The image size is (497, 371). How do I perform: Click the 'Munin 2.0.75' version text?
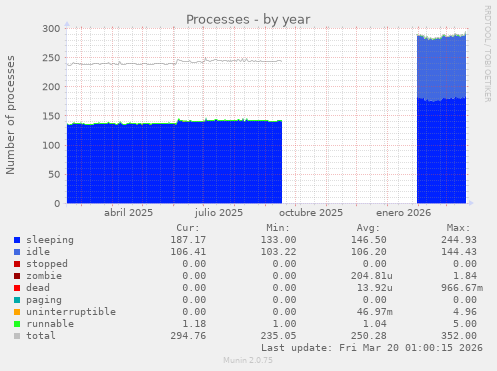[x=248, y=360]
